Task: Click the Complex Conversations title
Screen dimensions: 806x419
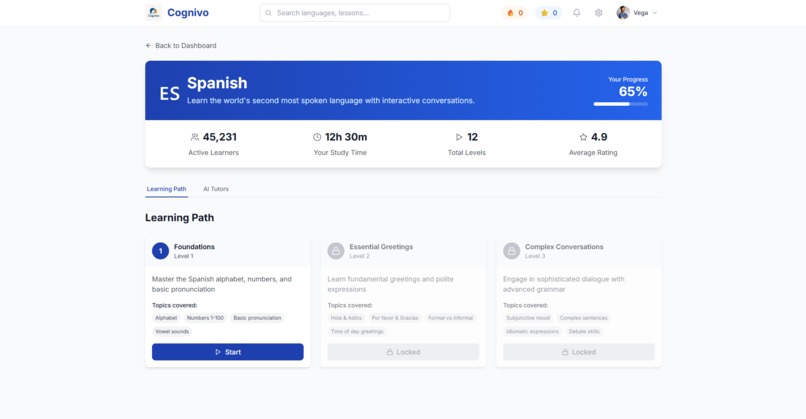Action: pos(564,247)
